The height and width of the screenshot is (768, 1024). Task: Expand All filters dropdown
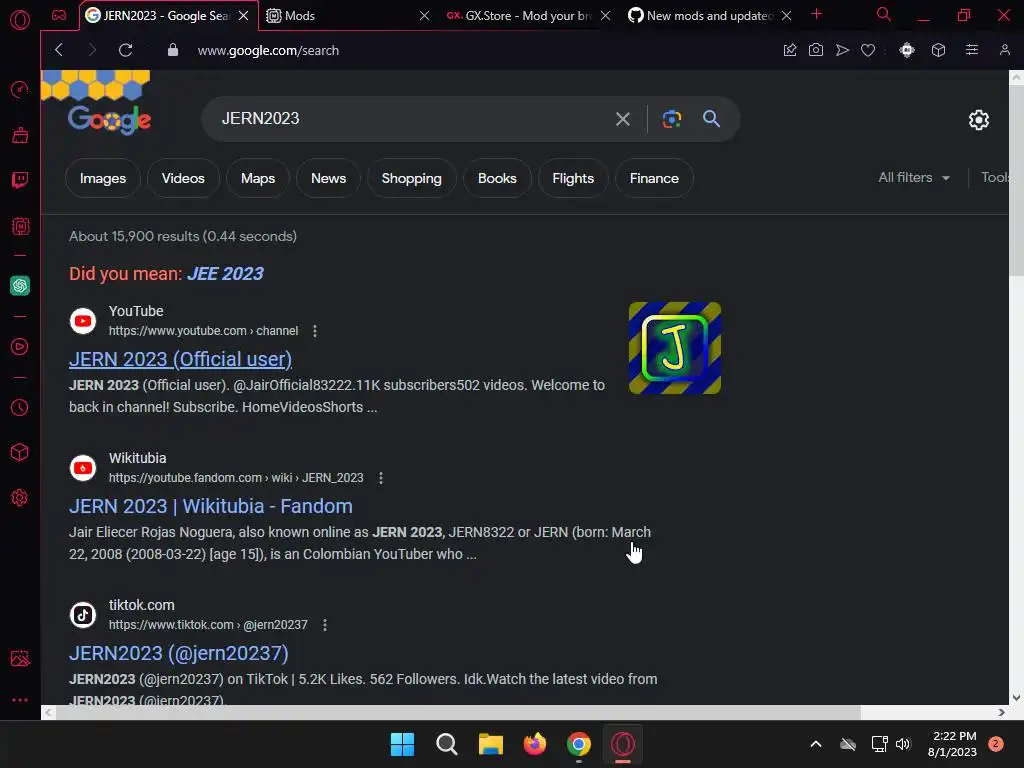914,178
